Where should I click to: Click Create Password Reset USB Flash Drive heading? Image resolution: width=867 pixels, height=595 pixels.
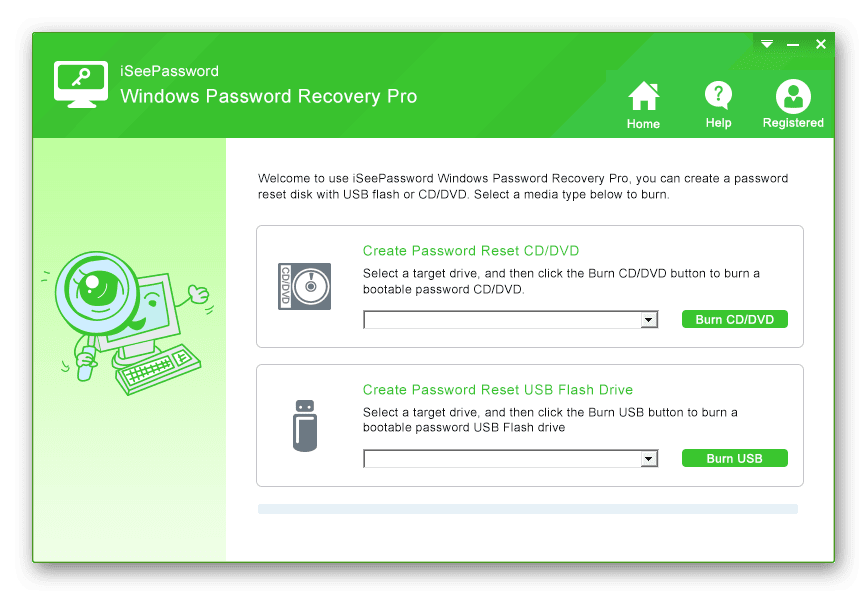498,390
